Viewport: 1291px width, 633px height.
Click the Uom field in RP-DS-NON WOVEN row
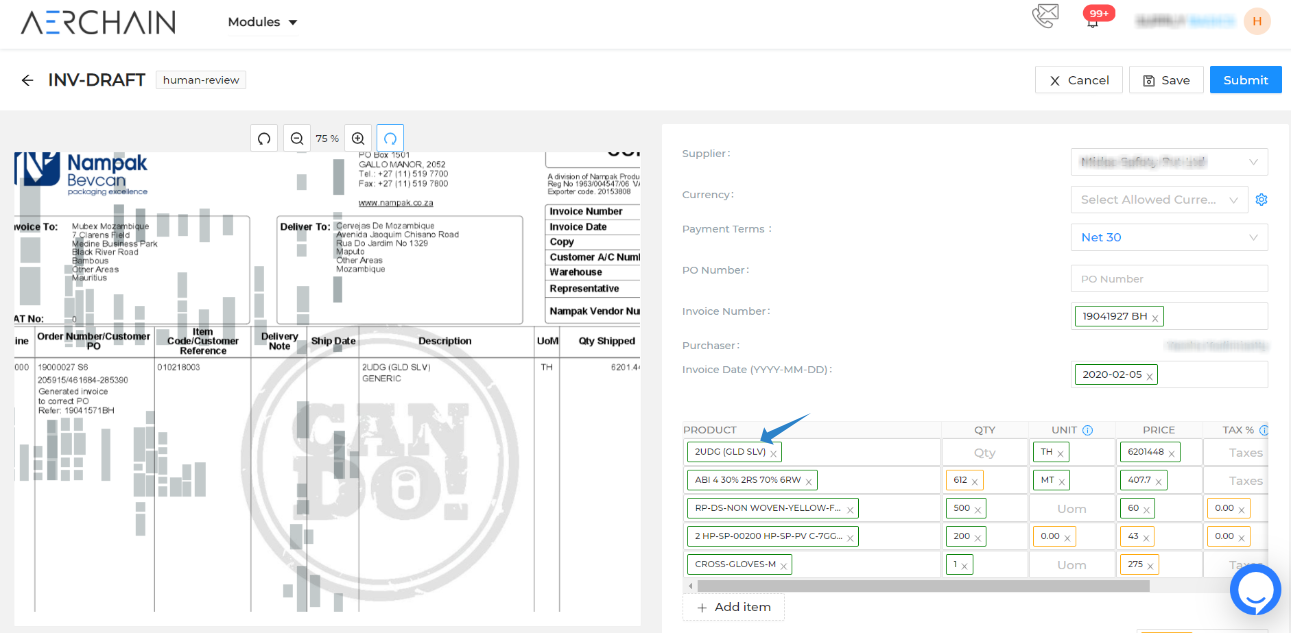[1072, 509]
